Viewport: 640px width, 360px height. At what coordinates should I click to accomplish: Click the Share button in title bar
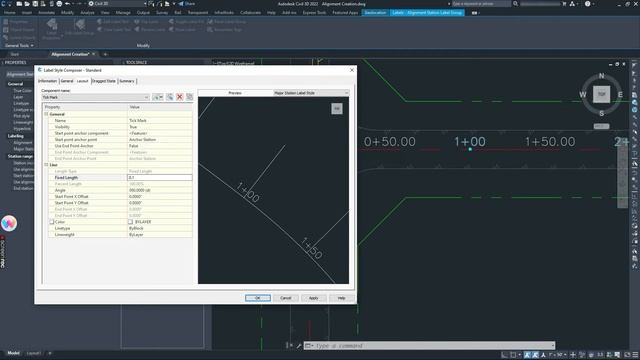click(x=187, y=4)
